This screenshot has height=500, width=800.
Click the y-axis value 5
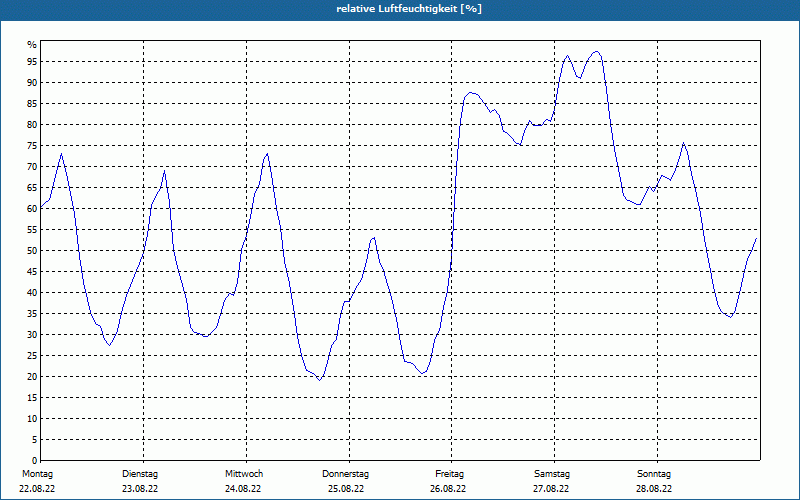(x=34, y=440)
